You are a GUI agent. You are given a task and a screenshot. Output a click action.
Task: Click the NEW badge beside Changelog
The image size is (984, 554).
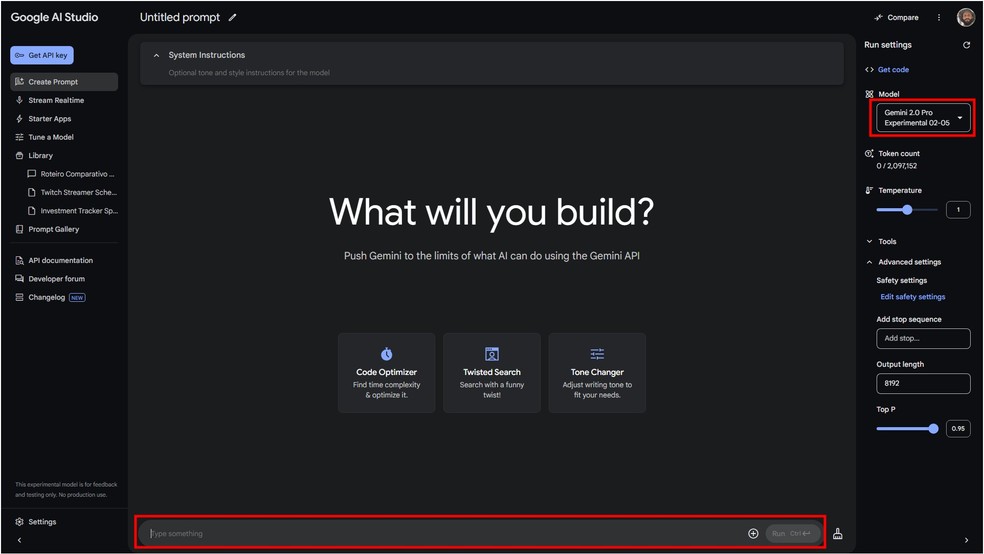pos(77,297)
